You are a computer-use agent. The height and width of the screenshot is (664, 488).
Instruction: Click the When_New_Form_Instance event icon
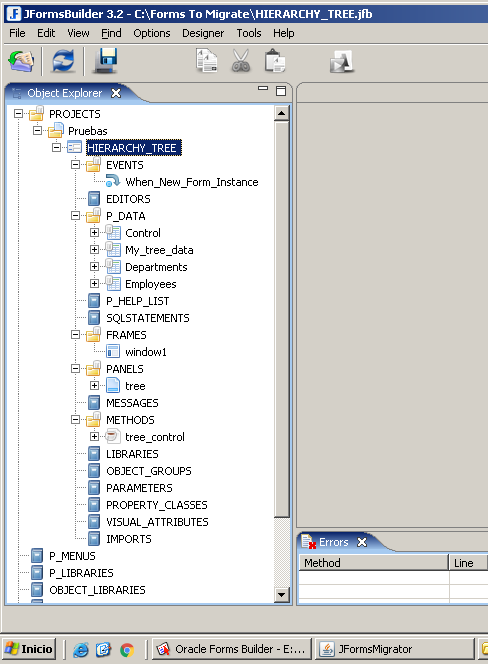pyautogui.click(x=113, y=181)
